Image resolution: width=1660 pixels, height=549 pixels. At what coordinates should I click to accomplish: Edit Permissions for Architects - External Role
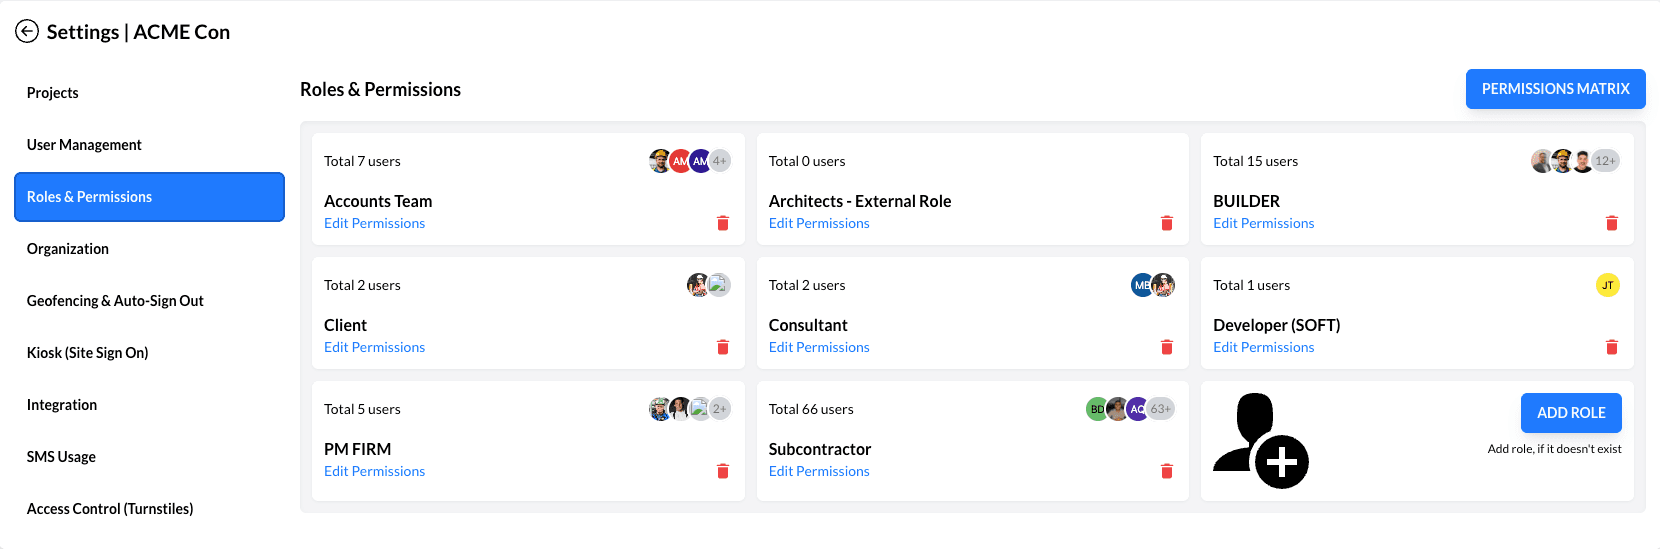point(819,223)
